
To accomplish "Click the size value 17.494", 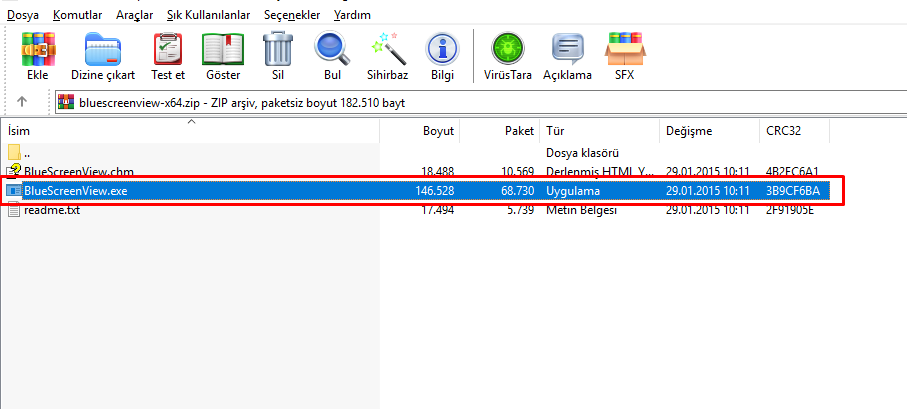I will [x=437, y=210].
